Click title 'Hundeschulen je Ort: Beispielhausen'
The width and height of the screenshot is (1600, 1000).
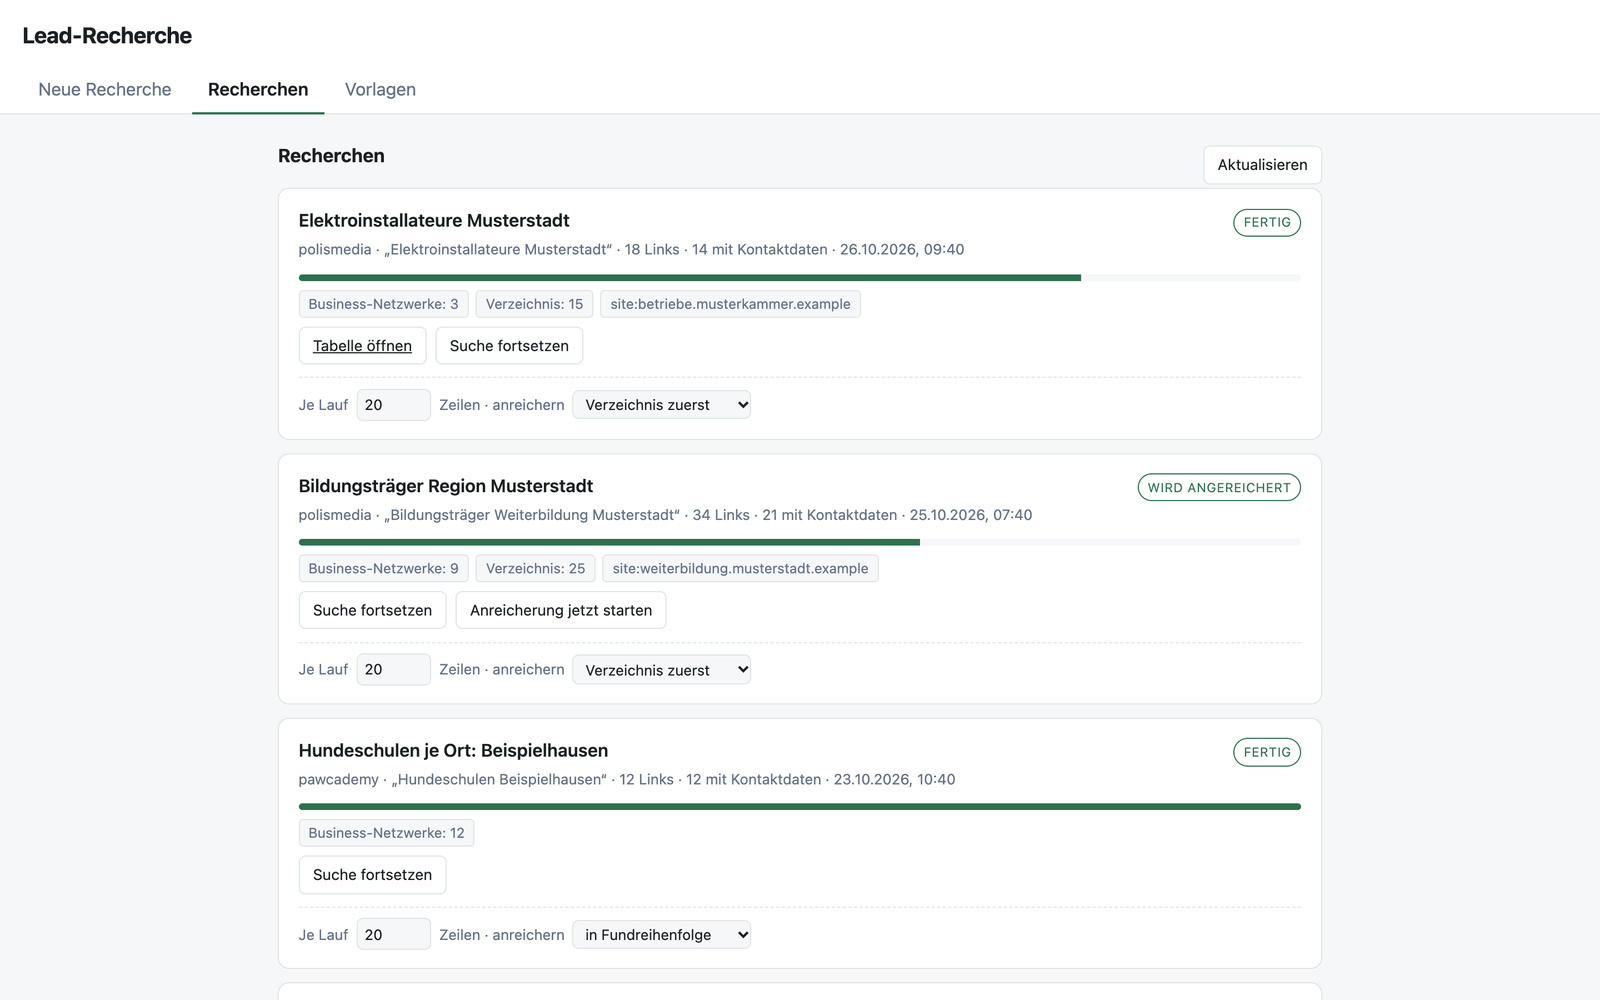point(453,751)
